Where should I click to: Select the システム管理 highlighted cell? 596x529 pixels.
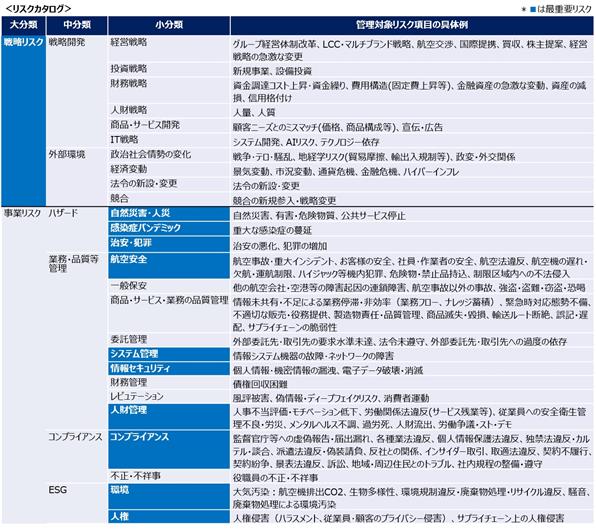[x=169, y=354]
